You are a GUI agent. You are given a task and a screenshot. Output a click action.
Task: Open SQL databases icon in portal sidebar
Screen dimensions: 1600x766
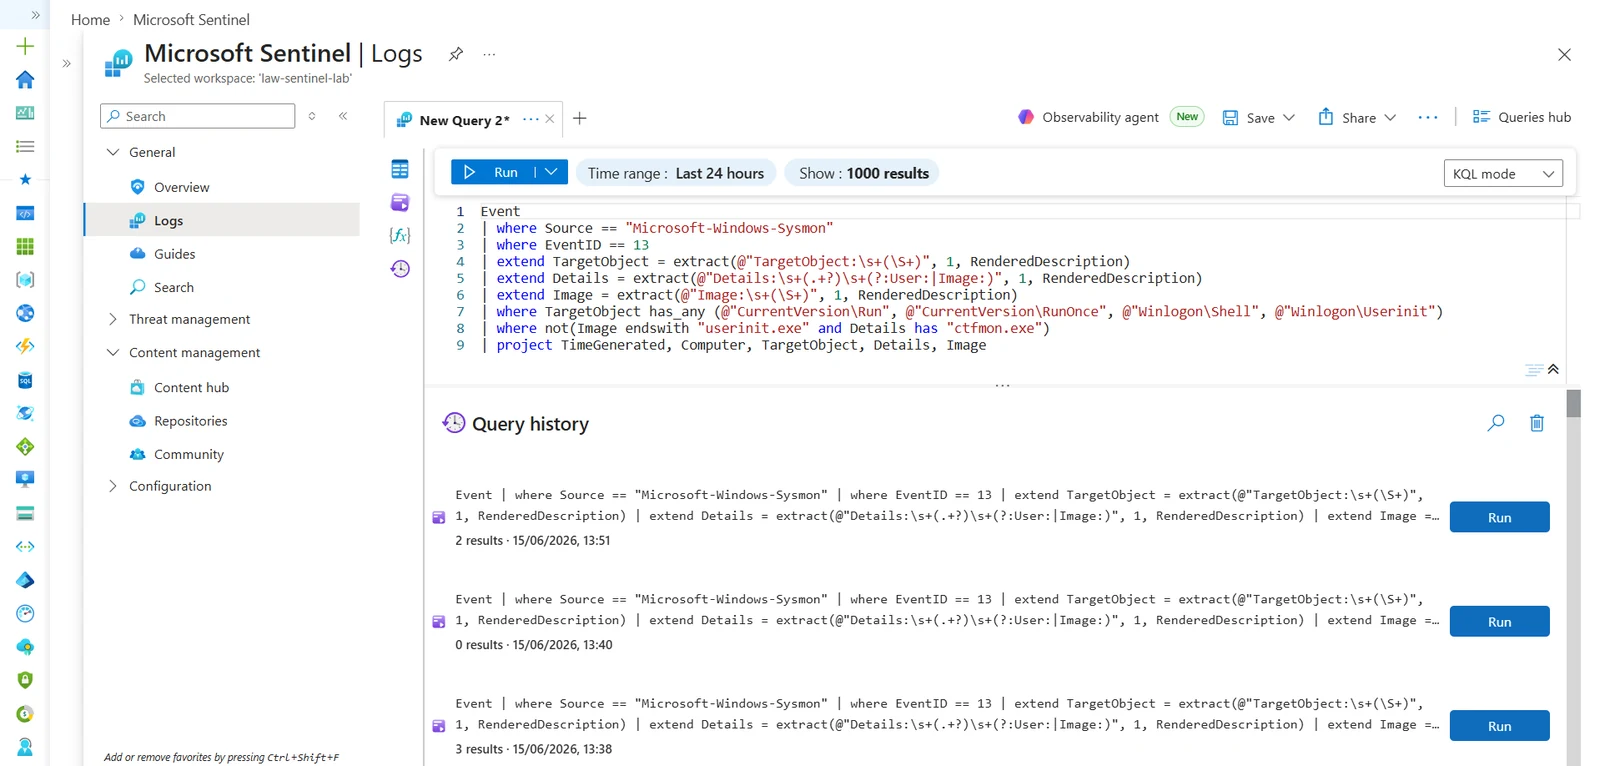(x=25, y=380)
